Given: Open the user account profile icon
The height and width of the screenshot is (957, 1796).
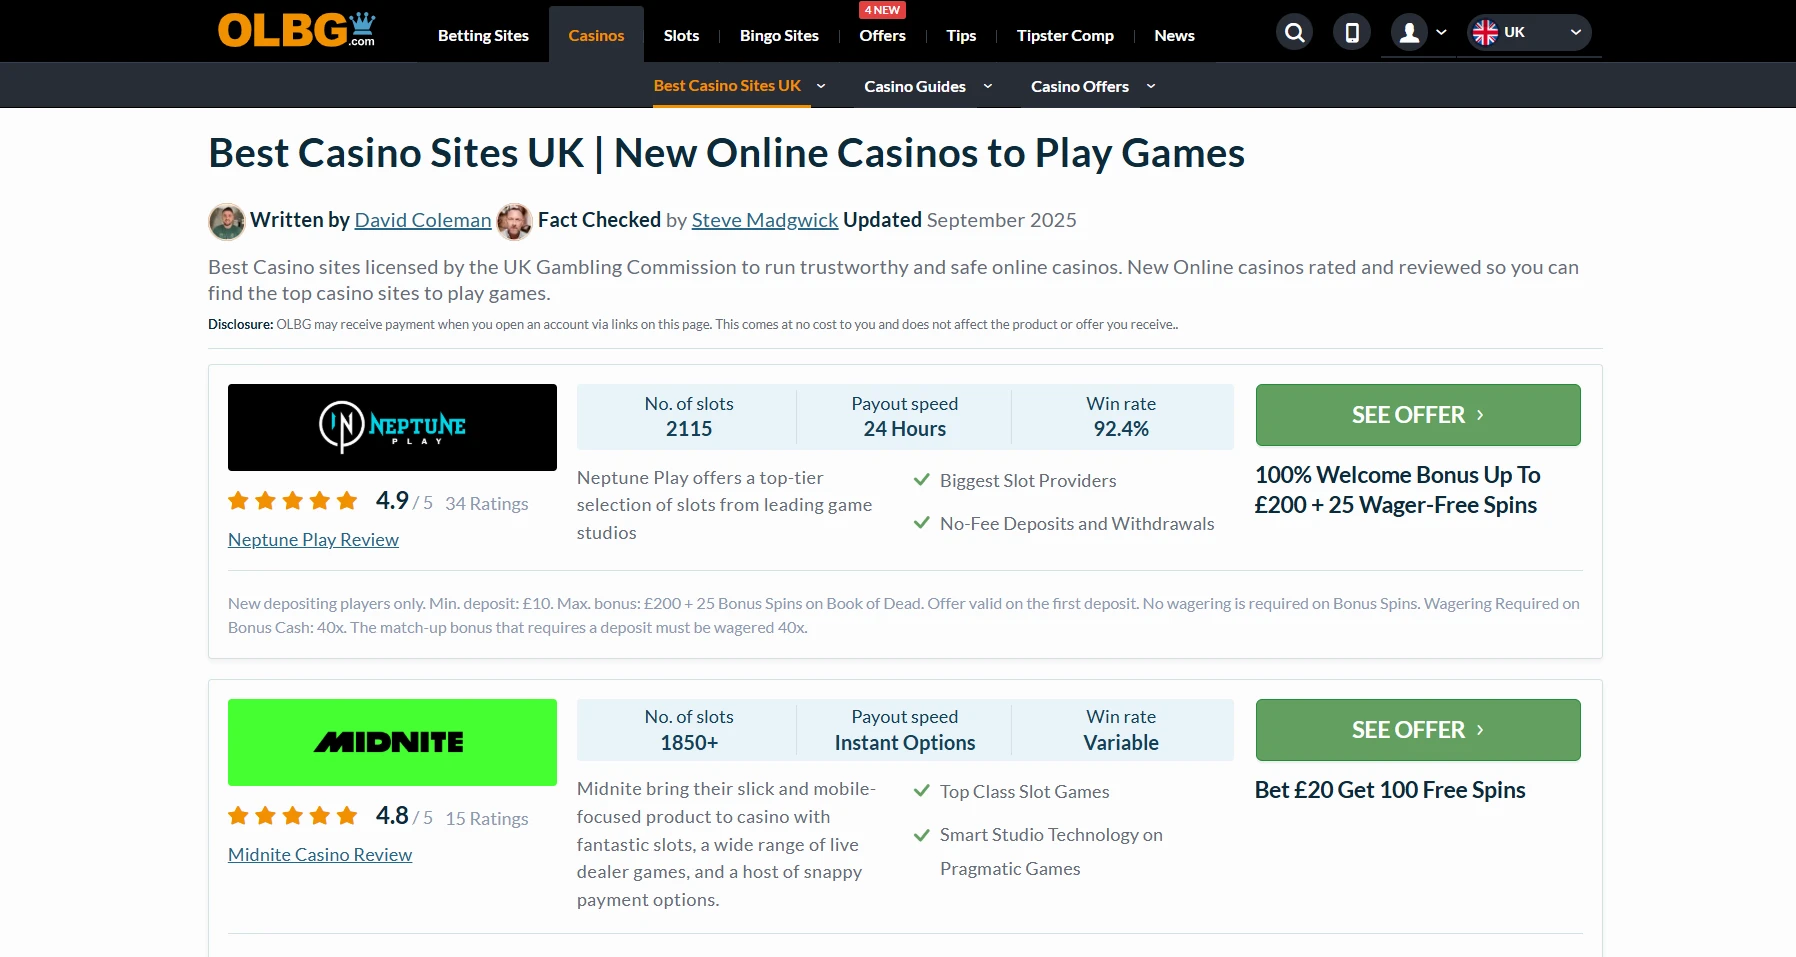Looking at the screenshot, I should [x=1409, y=33].
